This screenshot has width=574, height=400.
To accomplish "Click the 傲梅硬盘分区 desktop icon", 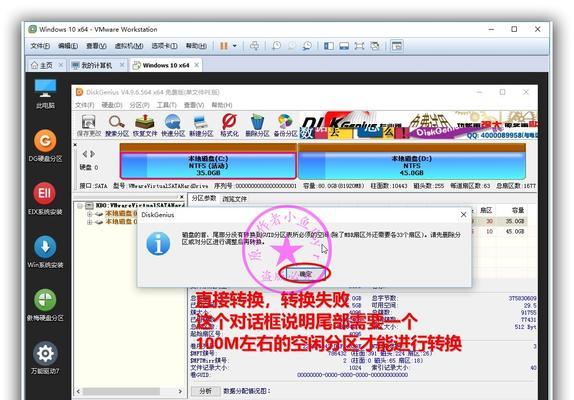I will [x=45, y=305].
